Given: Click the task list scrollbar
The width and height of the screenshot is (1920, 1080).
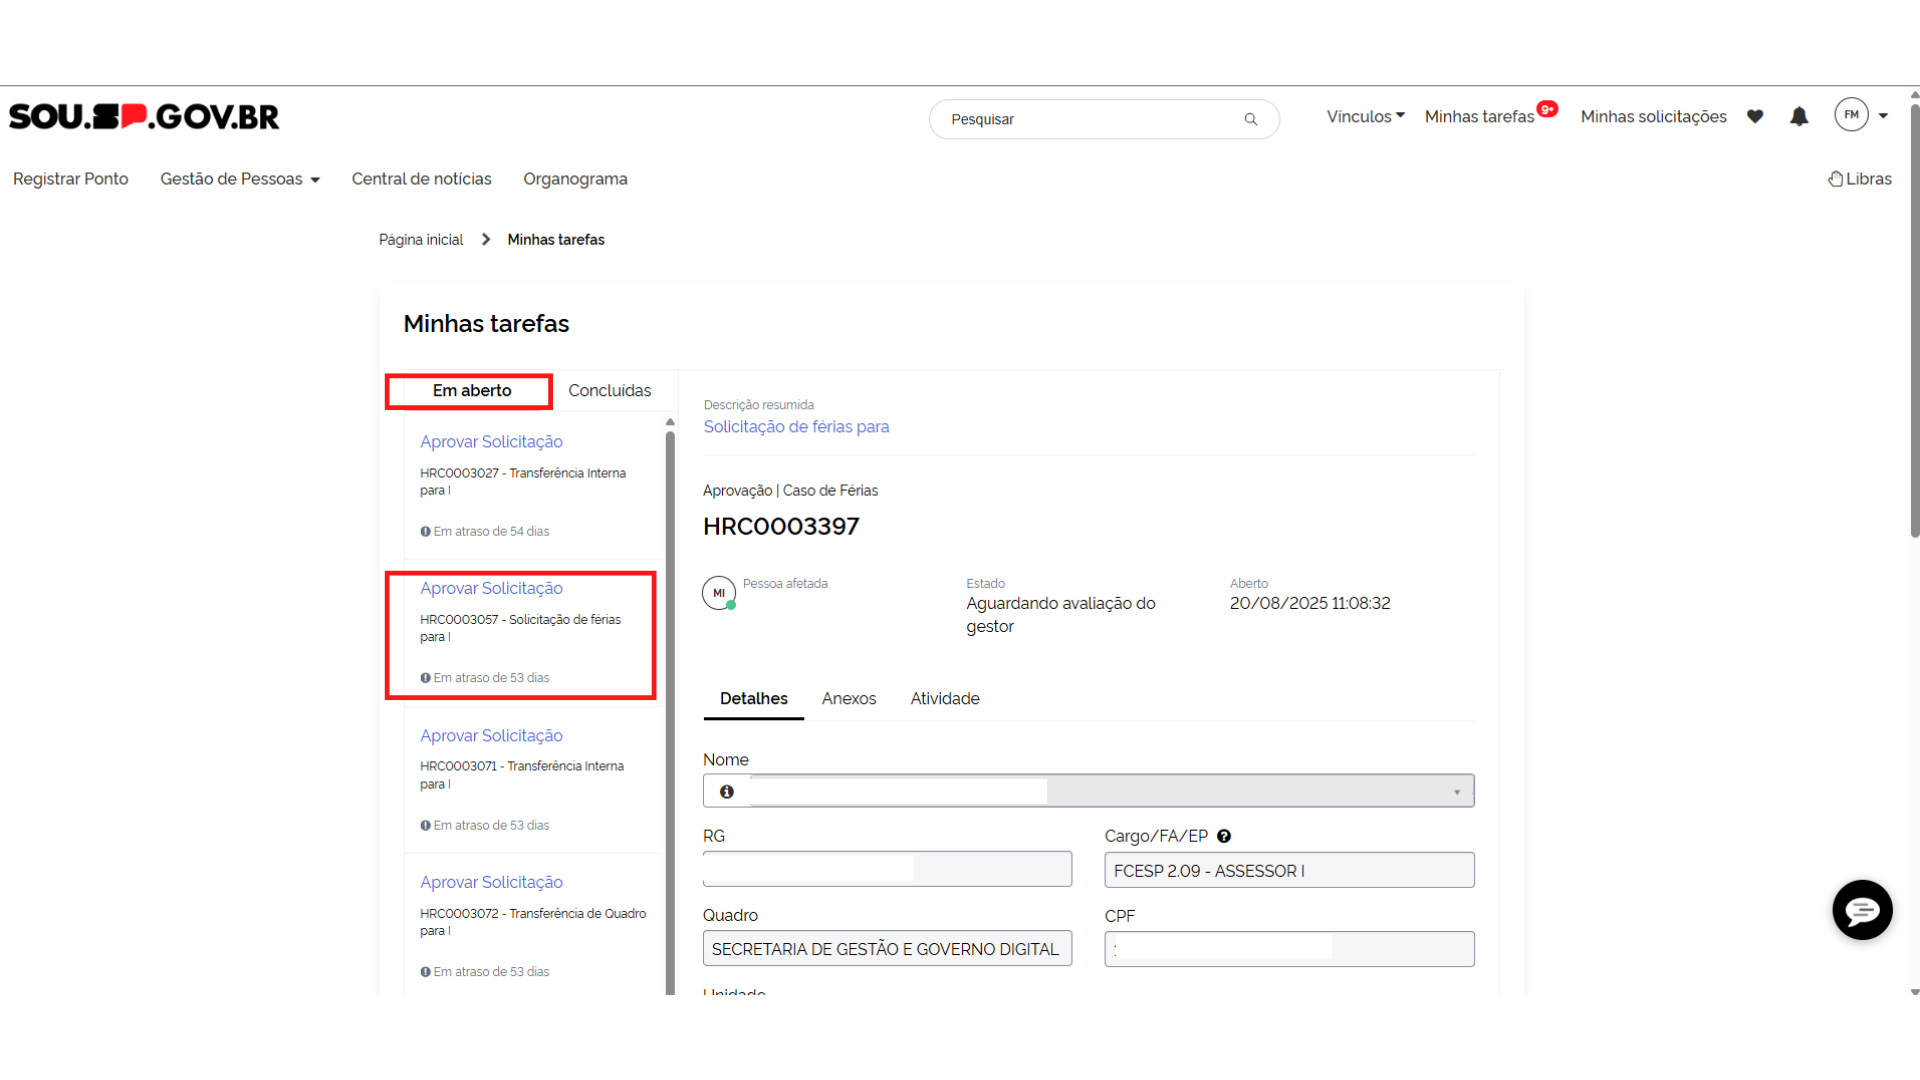Looking at the screenshot, I should pos(670,700).
